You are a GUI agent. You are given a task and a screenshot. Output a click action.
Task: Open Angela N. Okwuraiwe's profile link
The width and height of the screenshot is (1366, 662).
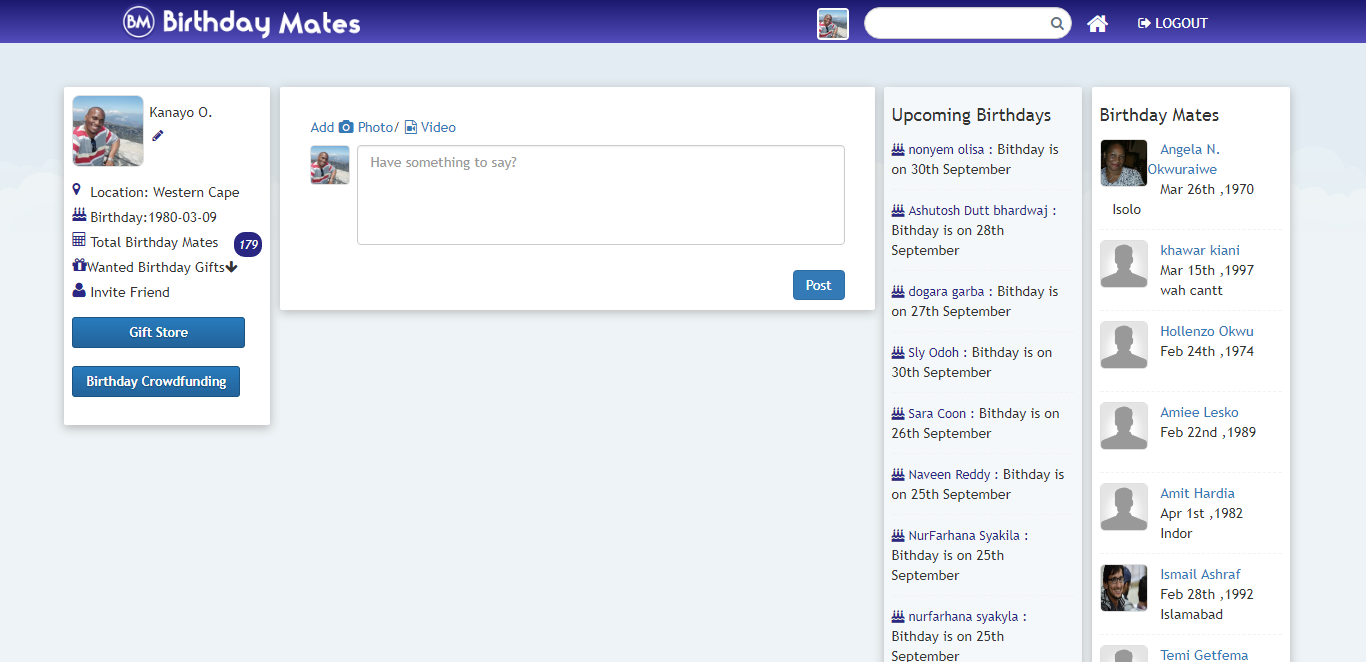[1188, 150]
